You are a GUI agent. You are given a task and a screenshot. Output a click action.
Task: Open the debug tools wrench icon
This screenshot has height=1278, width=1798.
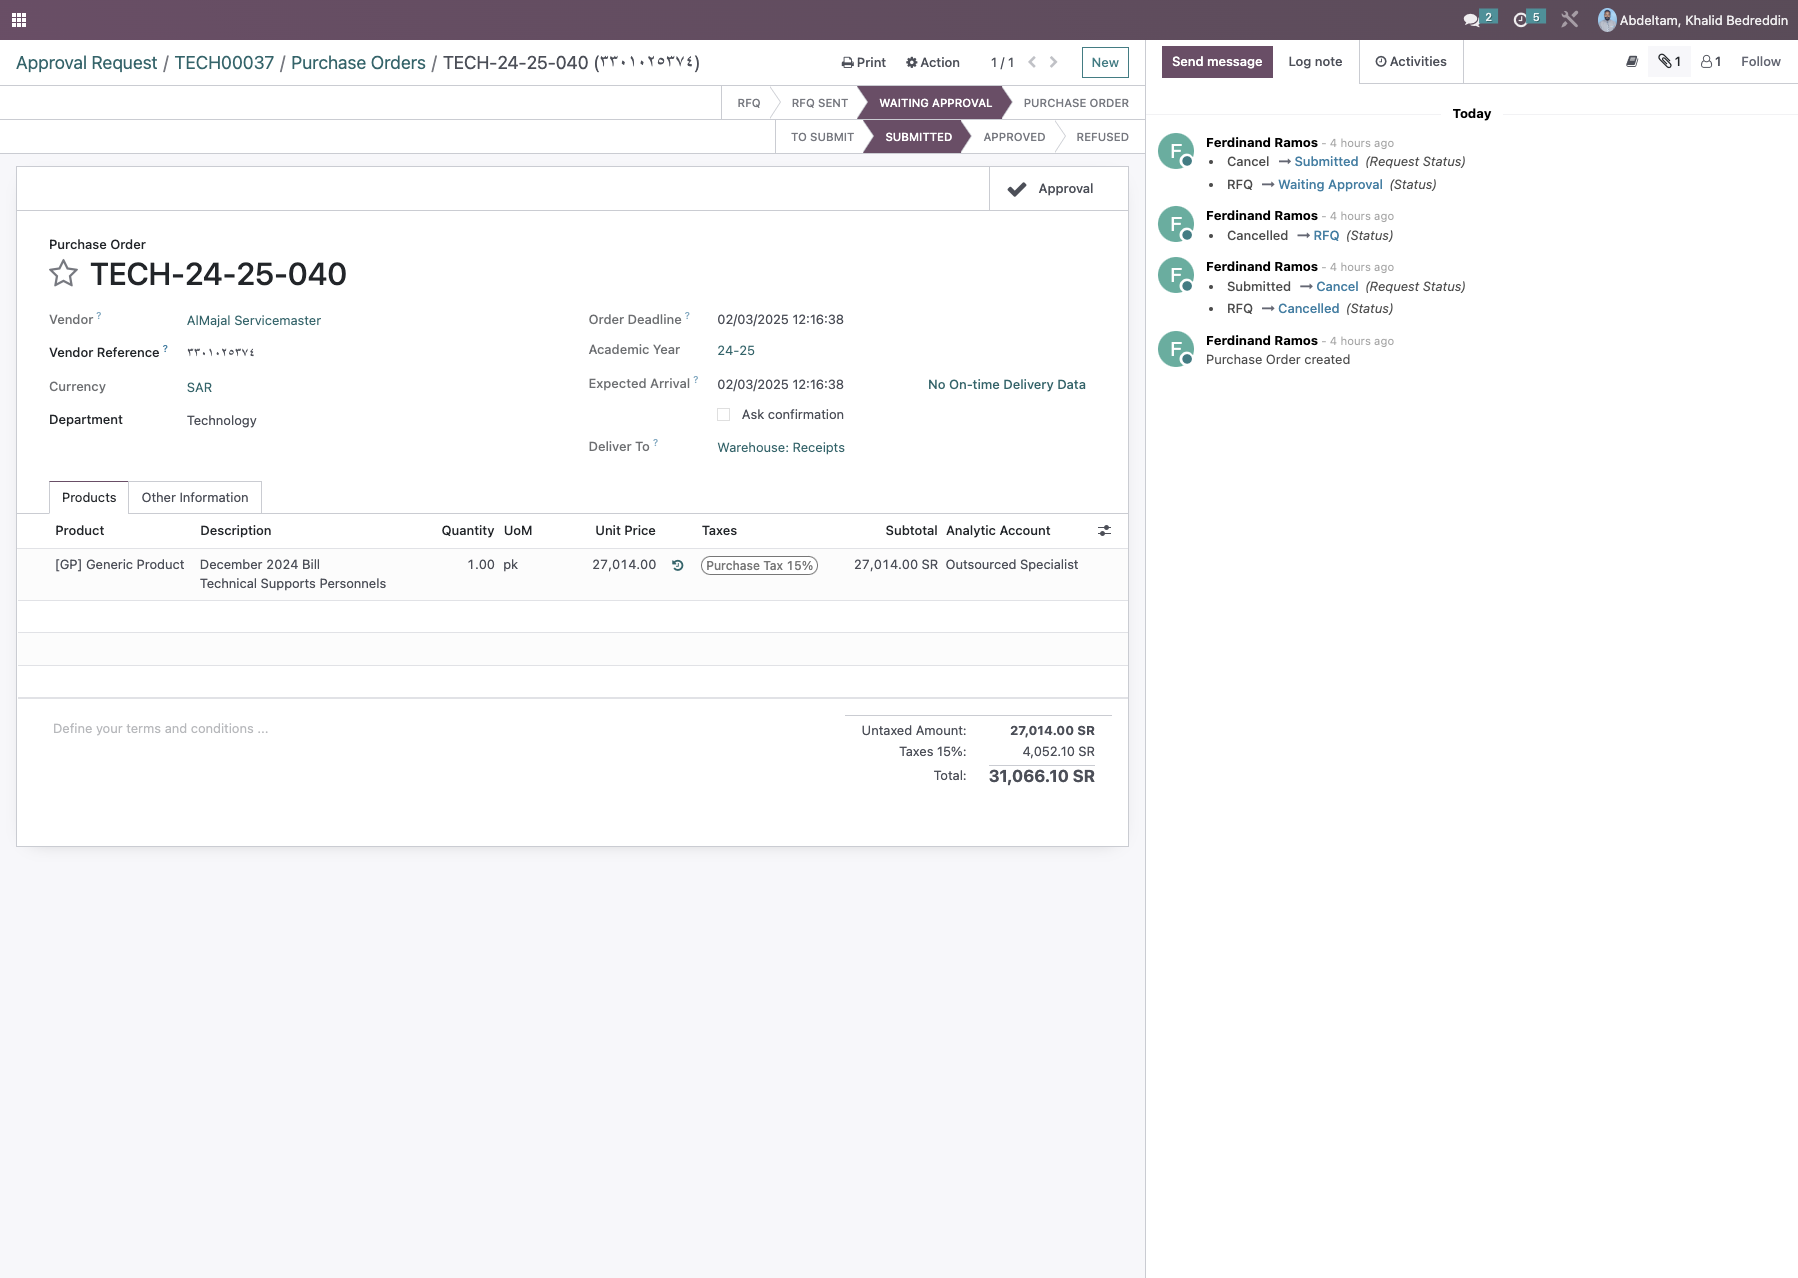click(x=1569, y=19)
